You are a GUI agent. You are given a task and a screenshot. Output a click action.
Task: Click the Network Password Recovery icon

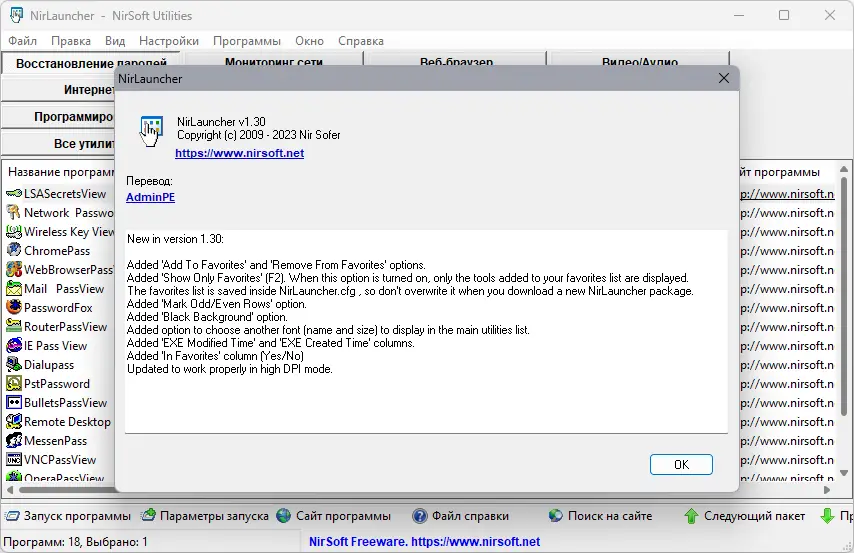pos(14,213)
